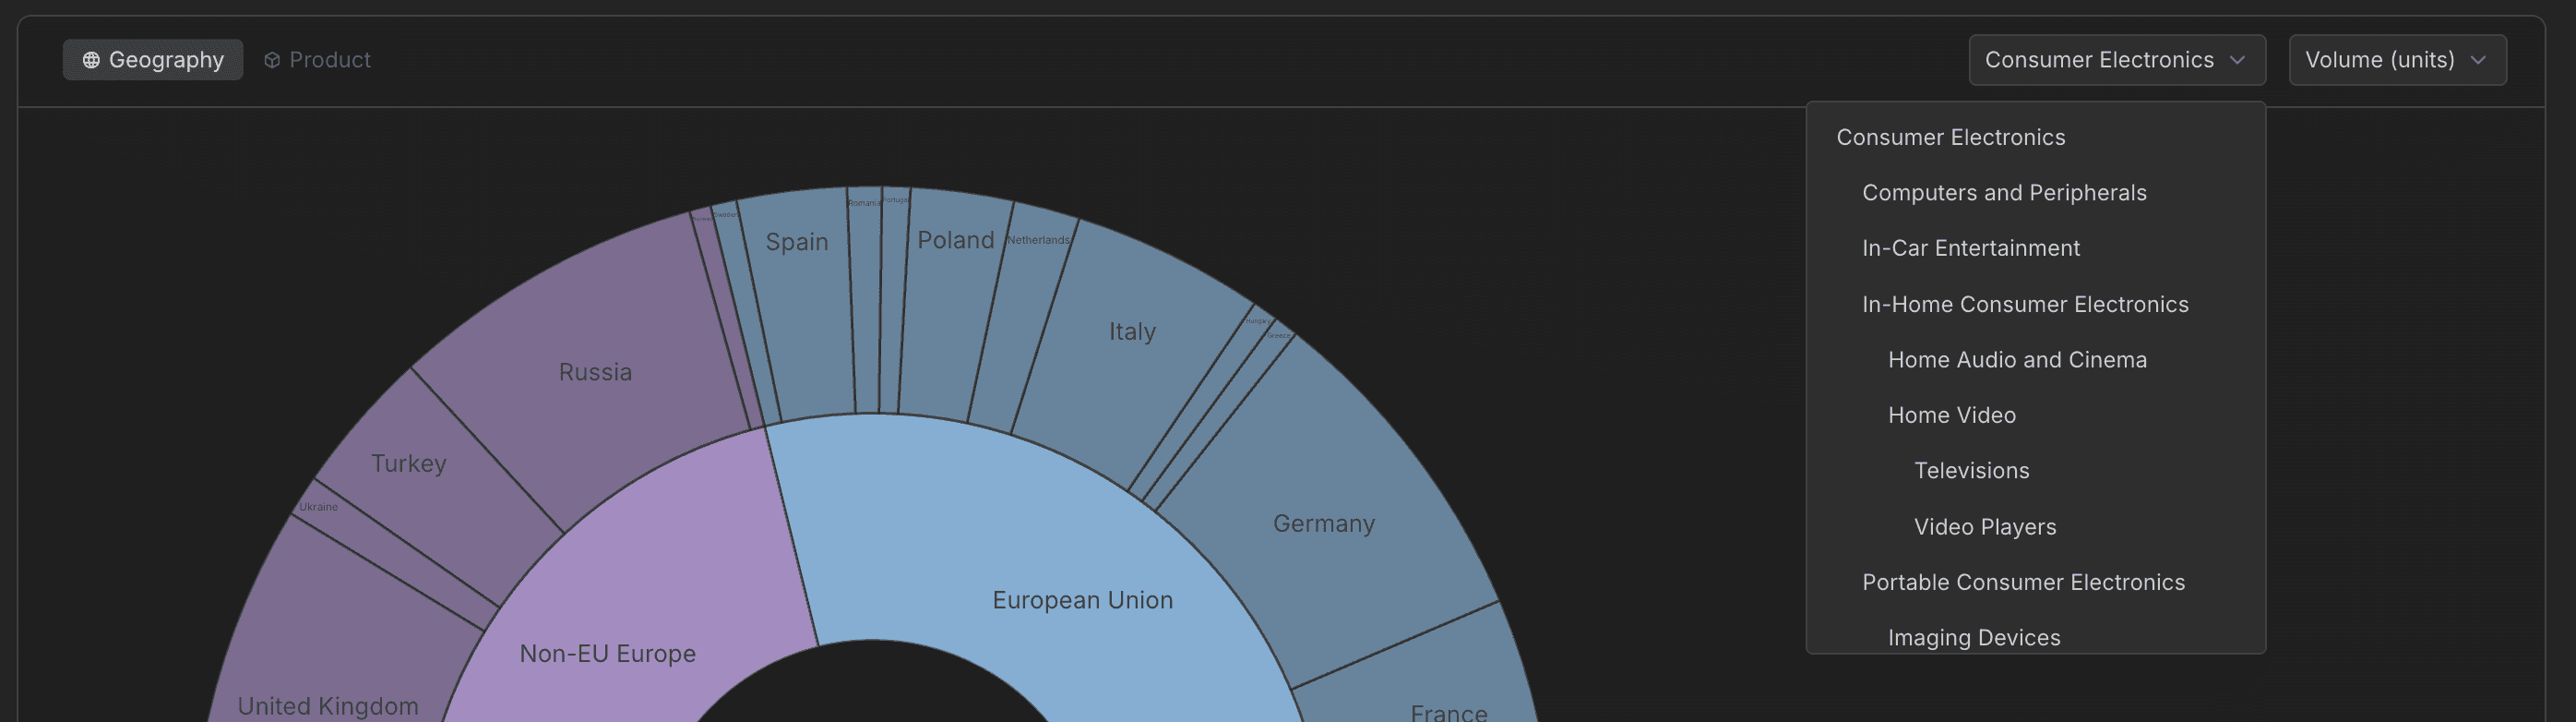Screen dimensions: 2576x722
Task: Choose Consumer Electronics in the dropdown list
Action: 2035,137
